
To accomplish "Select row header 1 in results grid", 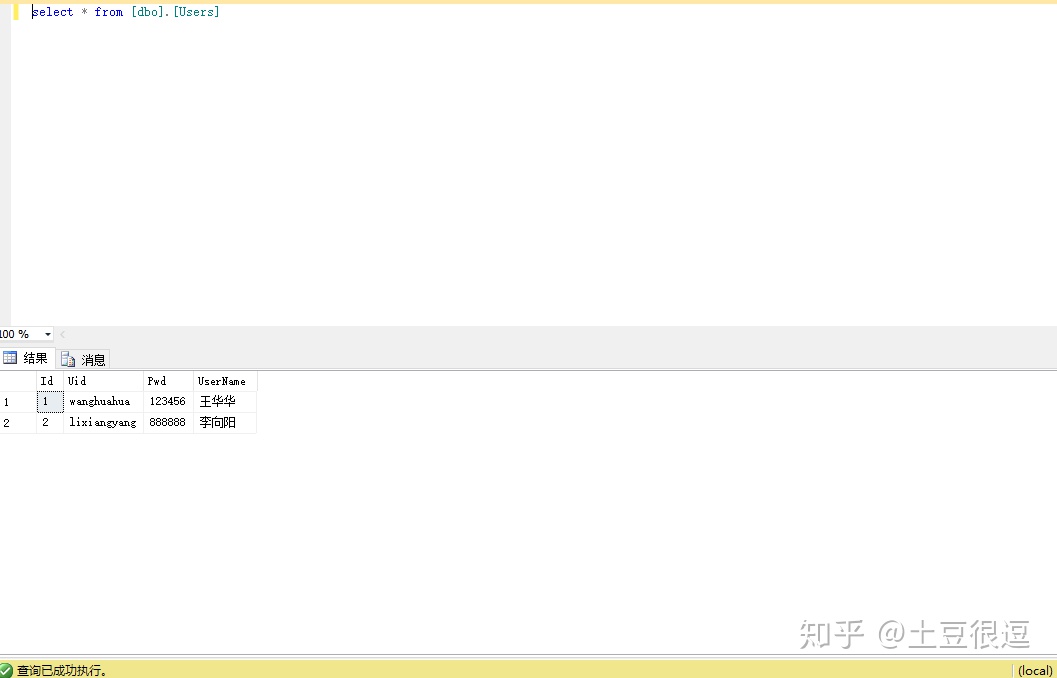I will (18, 402).
